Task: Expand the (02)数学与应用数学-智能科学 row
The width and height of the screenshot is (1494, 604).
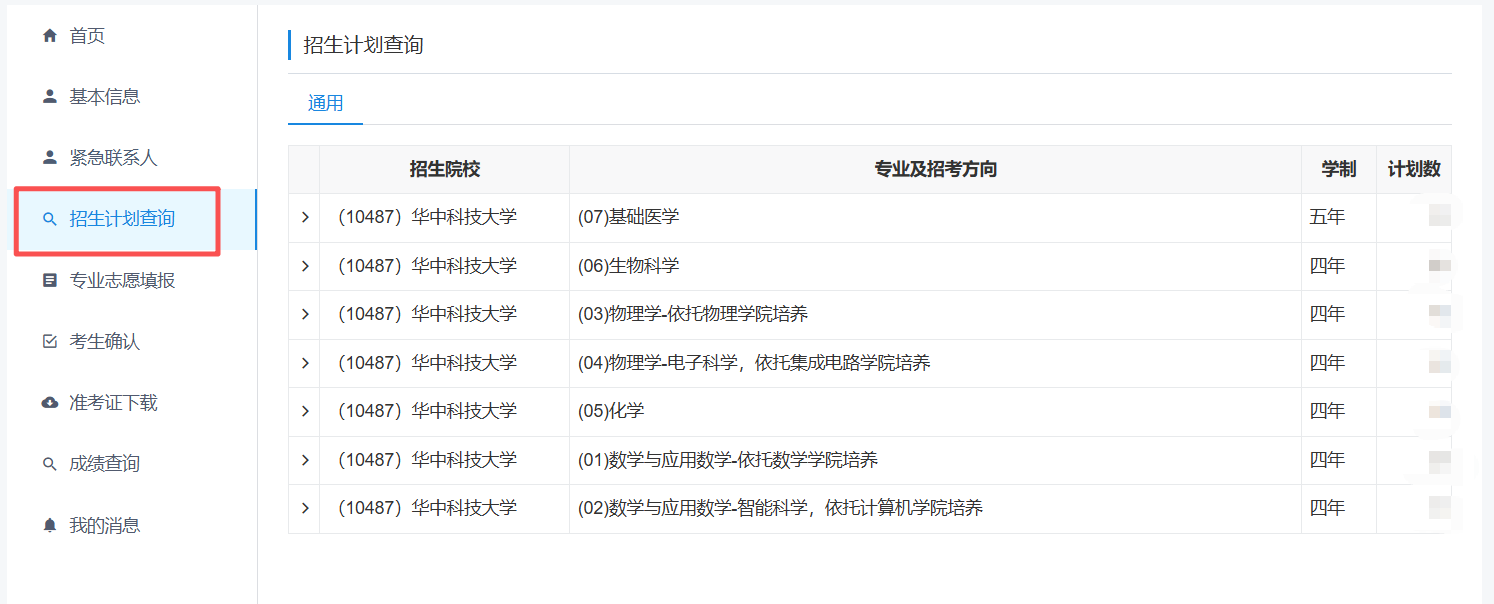Action: (305, 508)
